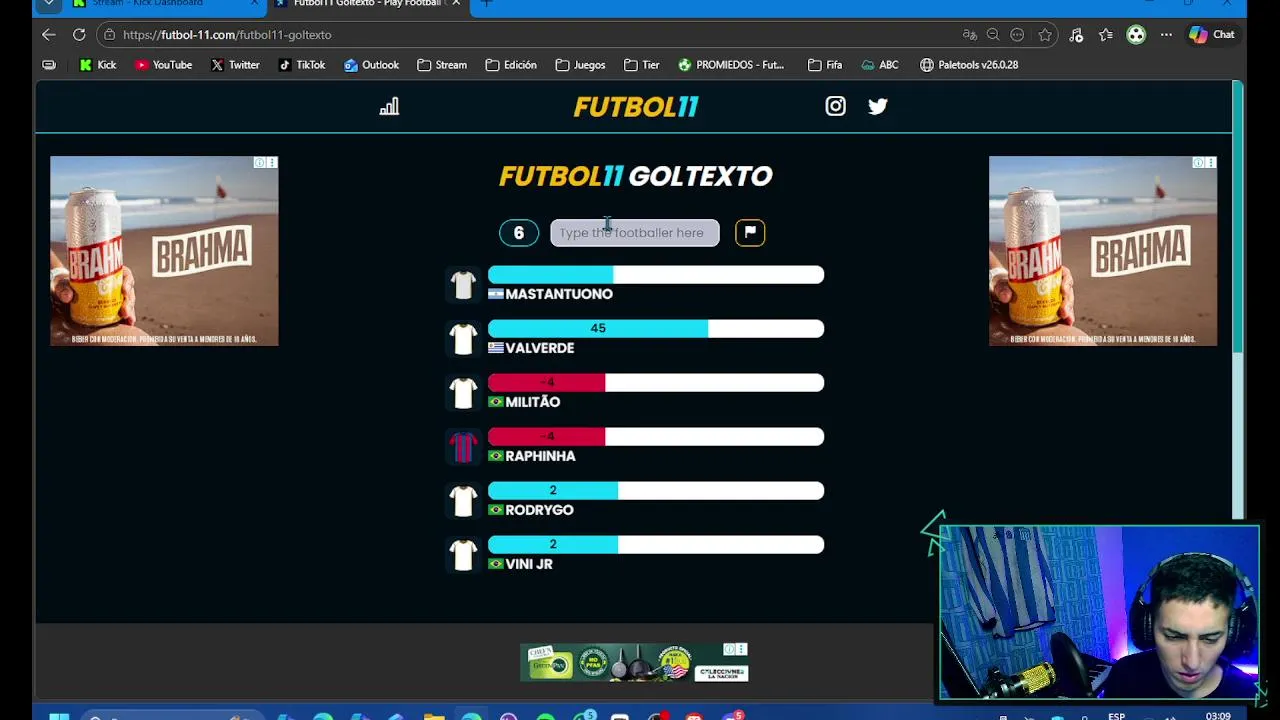Click the give-up flag button
The image size is (1280, 720).
(x=750, y=232)
